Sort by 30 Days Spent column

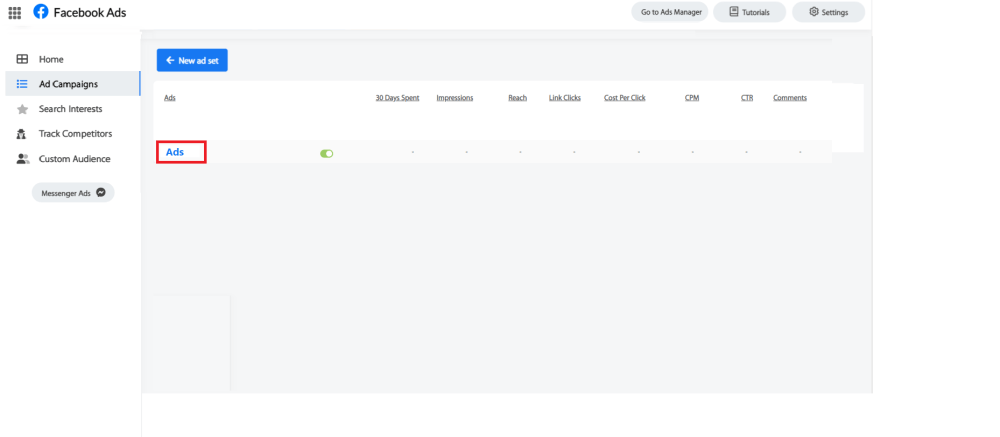point(397,98)
